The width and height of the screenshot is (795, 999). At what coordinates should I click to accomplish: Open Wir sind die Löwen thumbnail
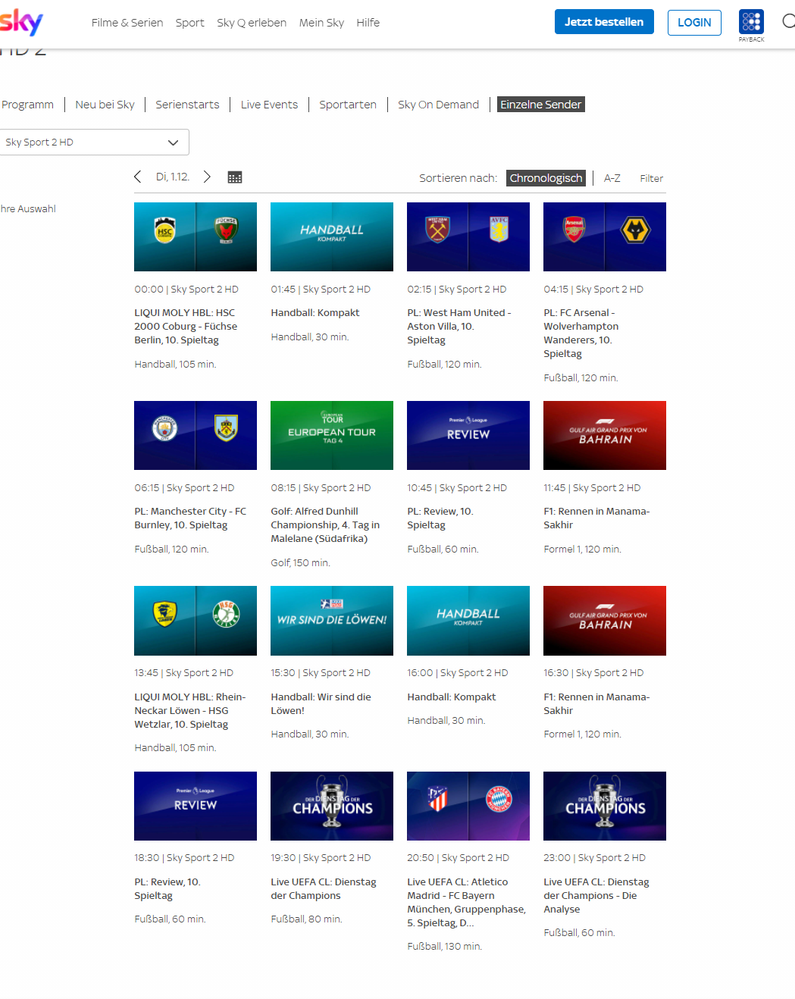tap(332, 621)
